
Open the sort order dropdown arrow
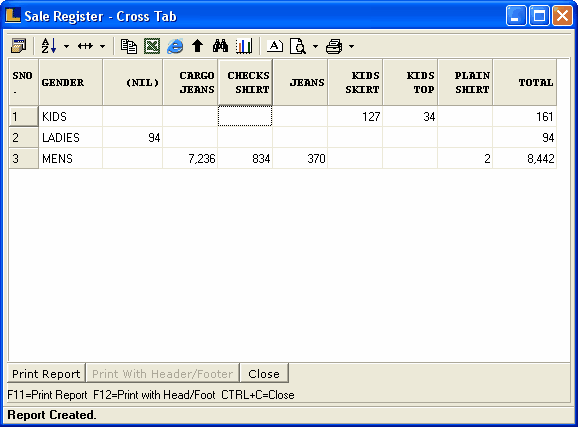[x=66, y=46]
